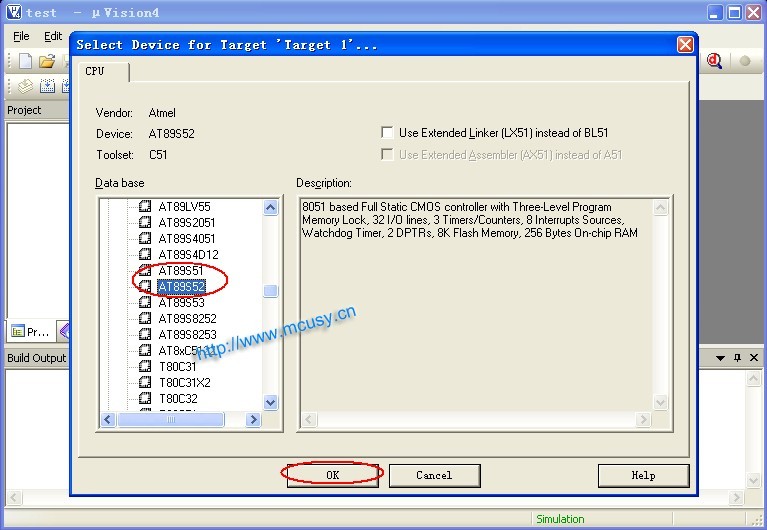
Task: Click the Find in files icon
Action: coord(714,61)
